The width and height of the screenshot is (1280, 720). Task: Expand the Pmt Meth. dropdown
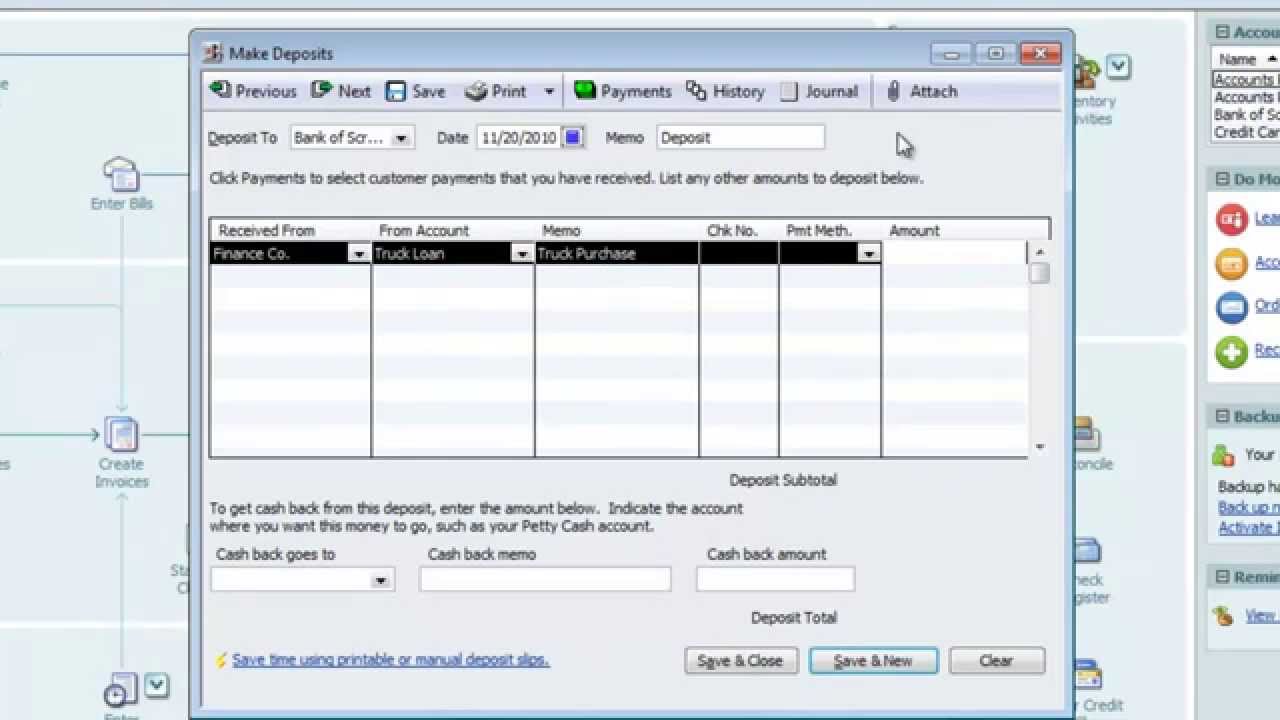pos(869,254)
